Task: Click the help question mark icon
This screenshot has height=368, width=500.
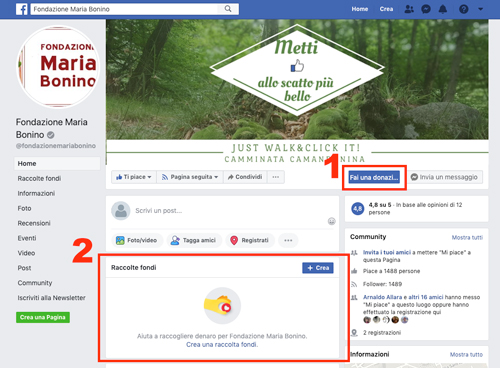Action: pos(464,9)
